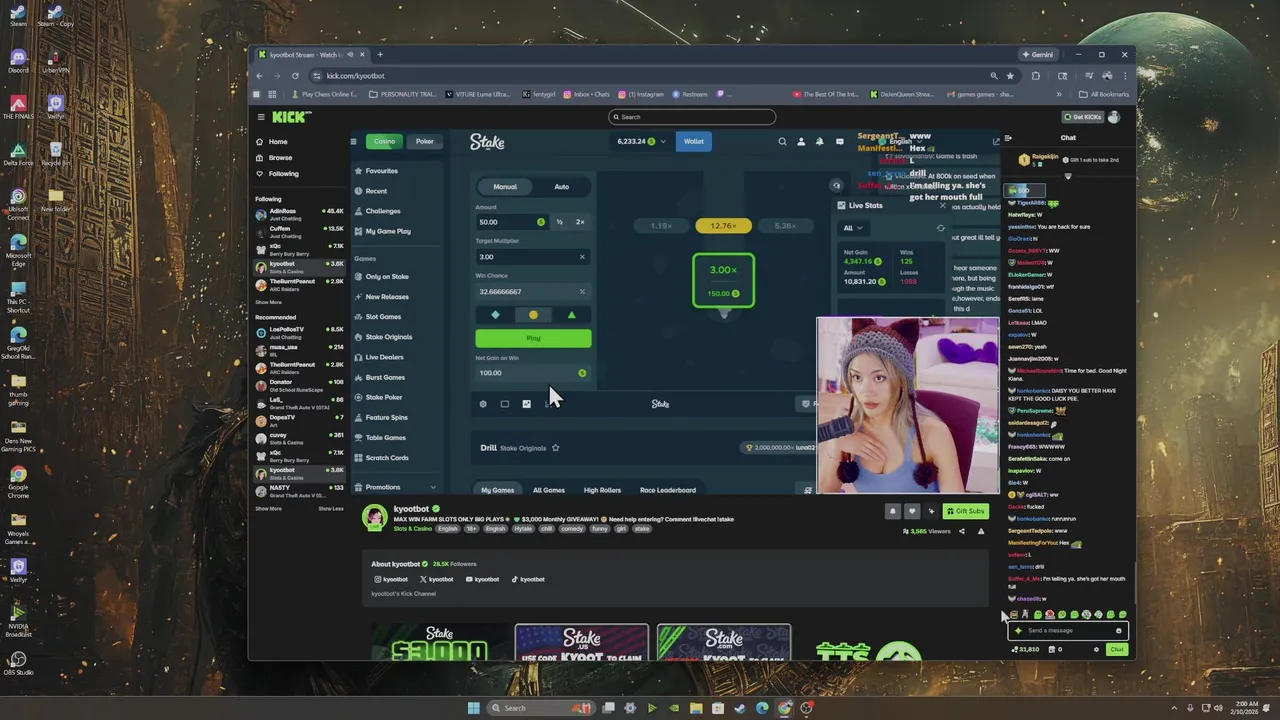Open browser extensions puzzle icon
This screenshot has height=720, width=1280.
pos(1035,76)
